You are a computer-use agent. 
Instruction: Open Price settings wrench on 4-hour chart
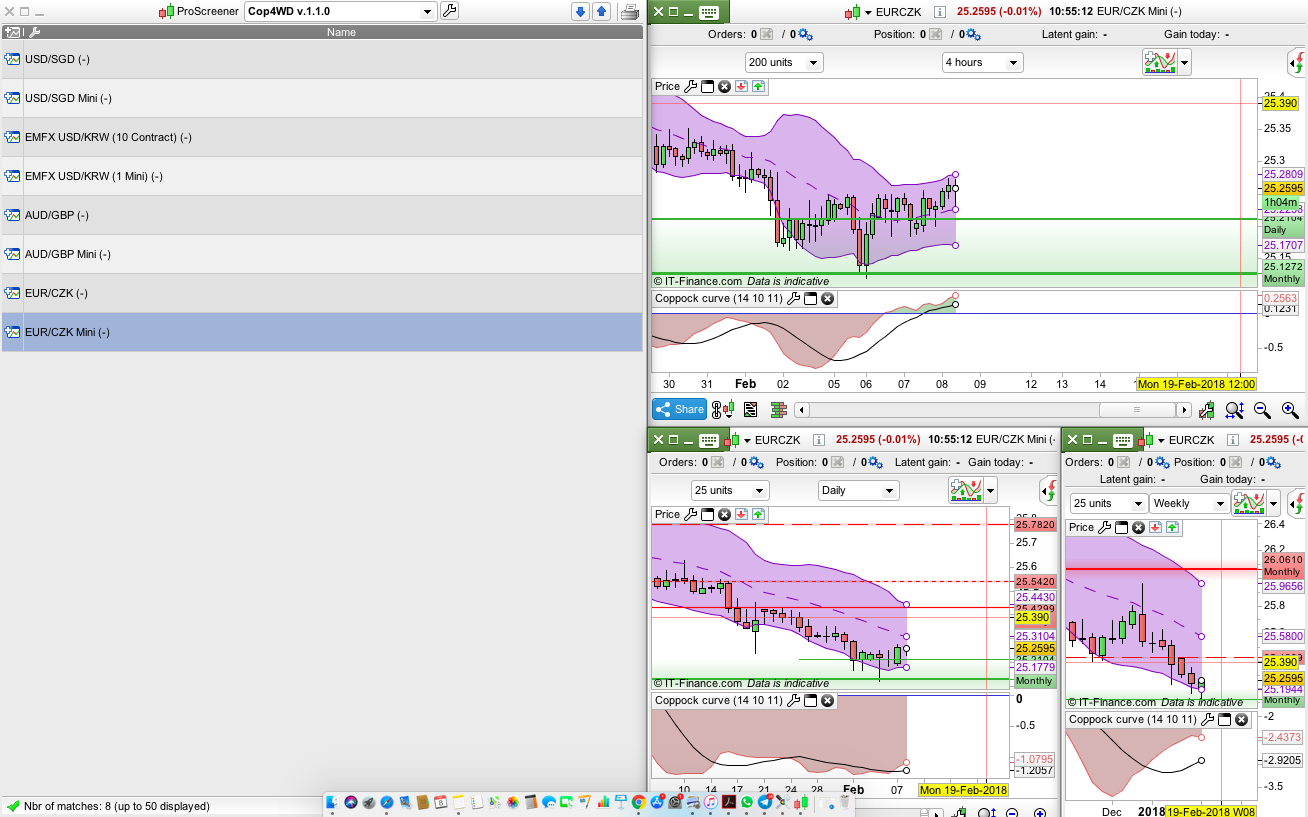[690, 87]
